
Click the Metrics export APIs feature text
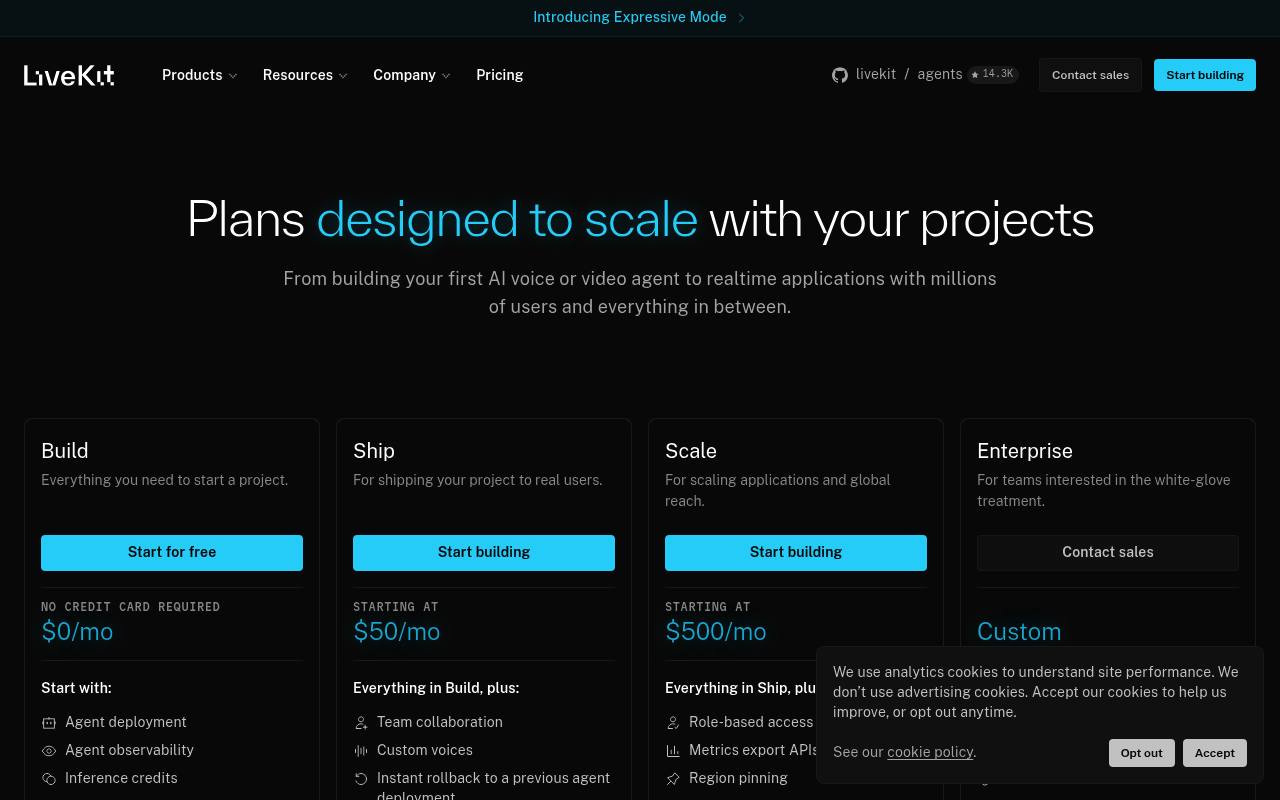(x=754, y=750)
